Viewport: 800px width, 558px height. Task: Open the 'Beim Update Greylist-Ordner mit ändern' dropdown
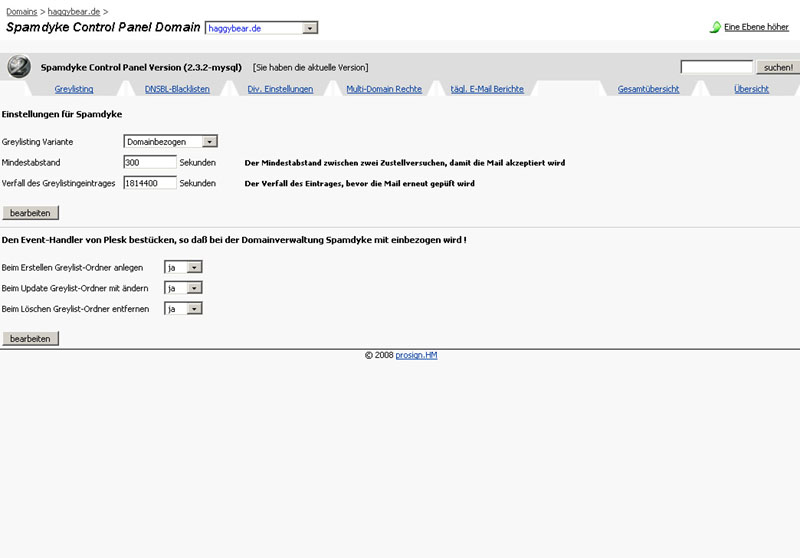pyautogui.click(x=183, y=288)
